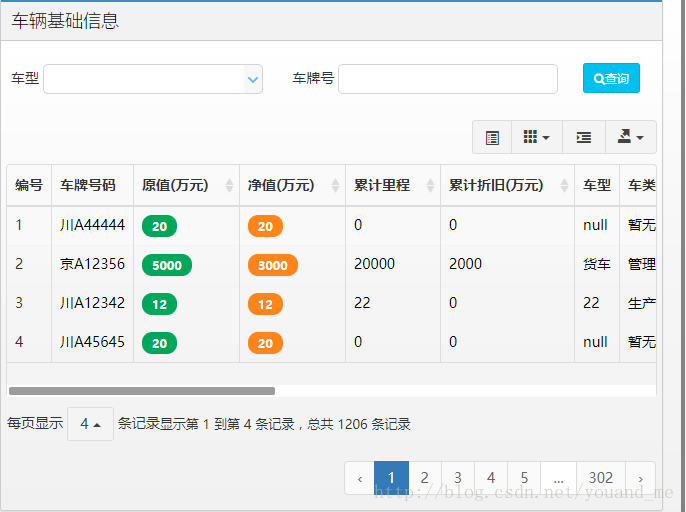Click the indent toggle-view icon
This screenshot has height=512, width=686.
click(584, 137)
